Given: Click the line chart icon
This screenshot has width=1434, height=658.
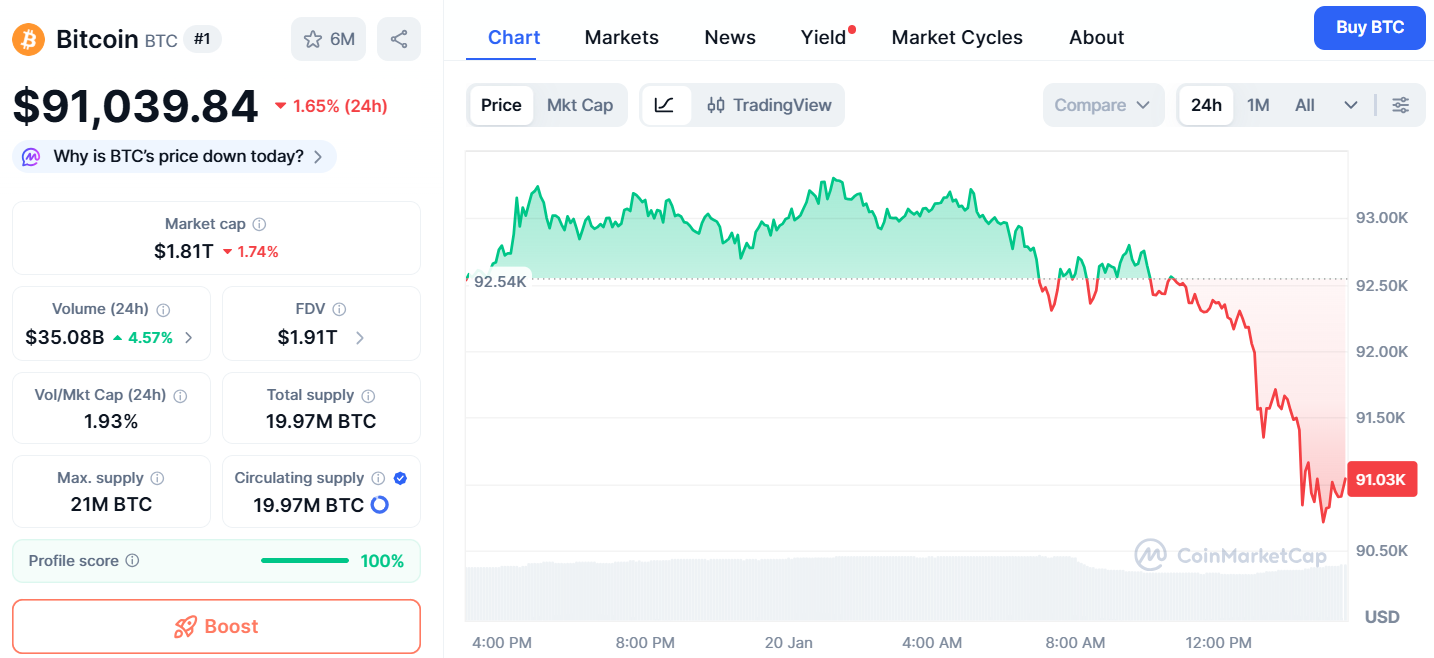Looking at the screenshot, I should coord(665,105).
